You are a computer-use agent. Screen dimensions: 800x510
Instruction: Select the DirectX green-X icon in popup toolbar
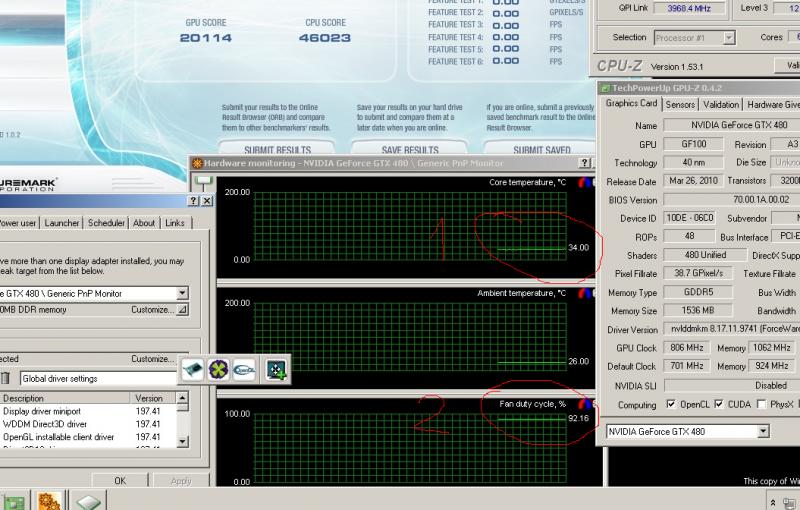tap(218, 369)
